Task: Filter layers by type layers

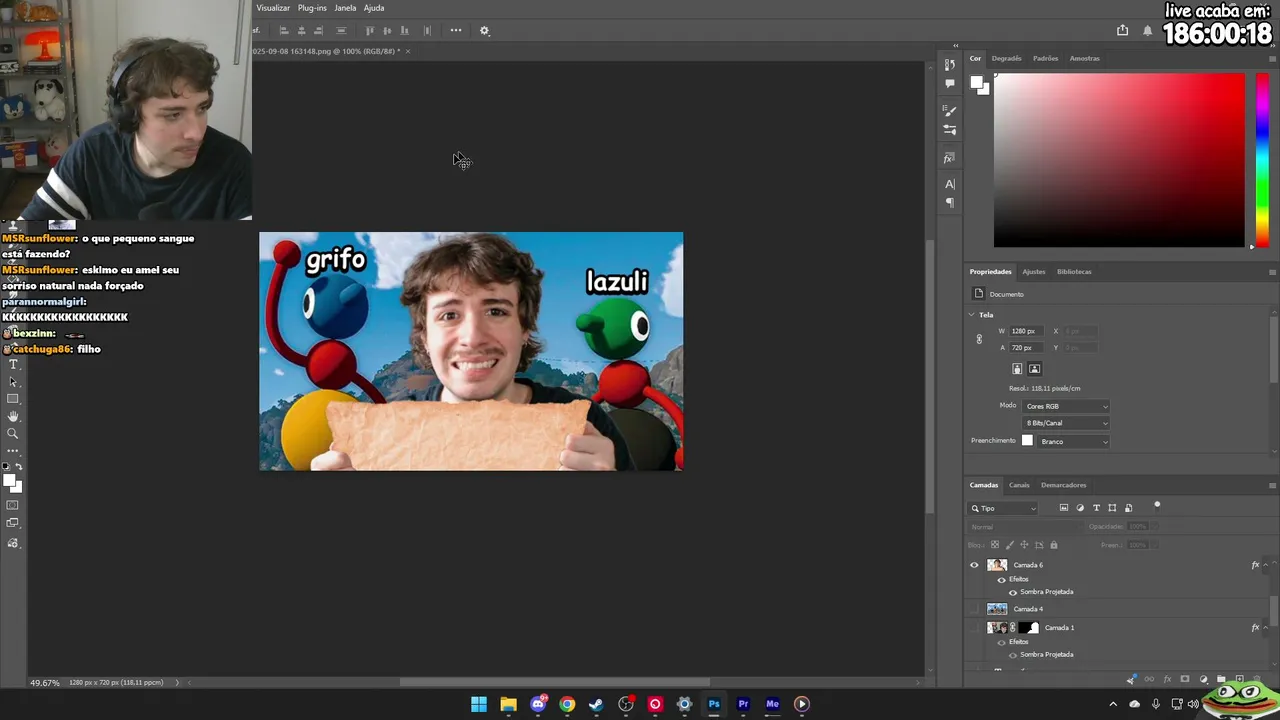Action: point(1096,508)
